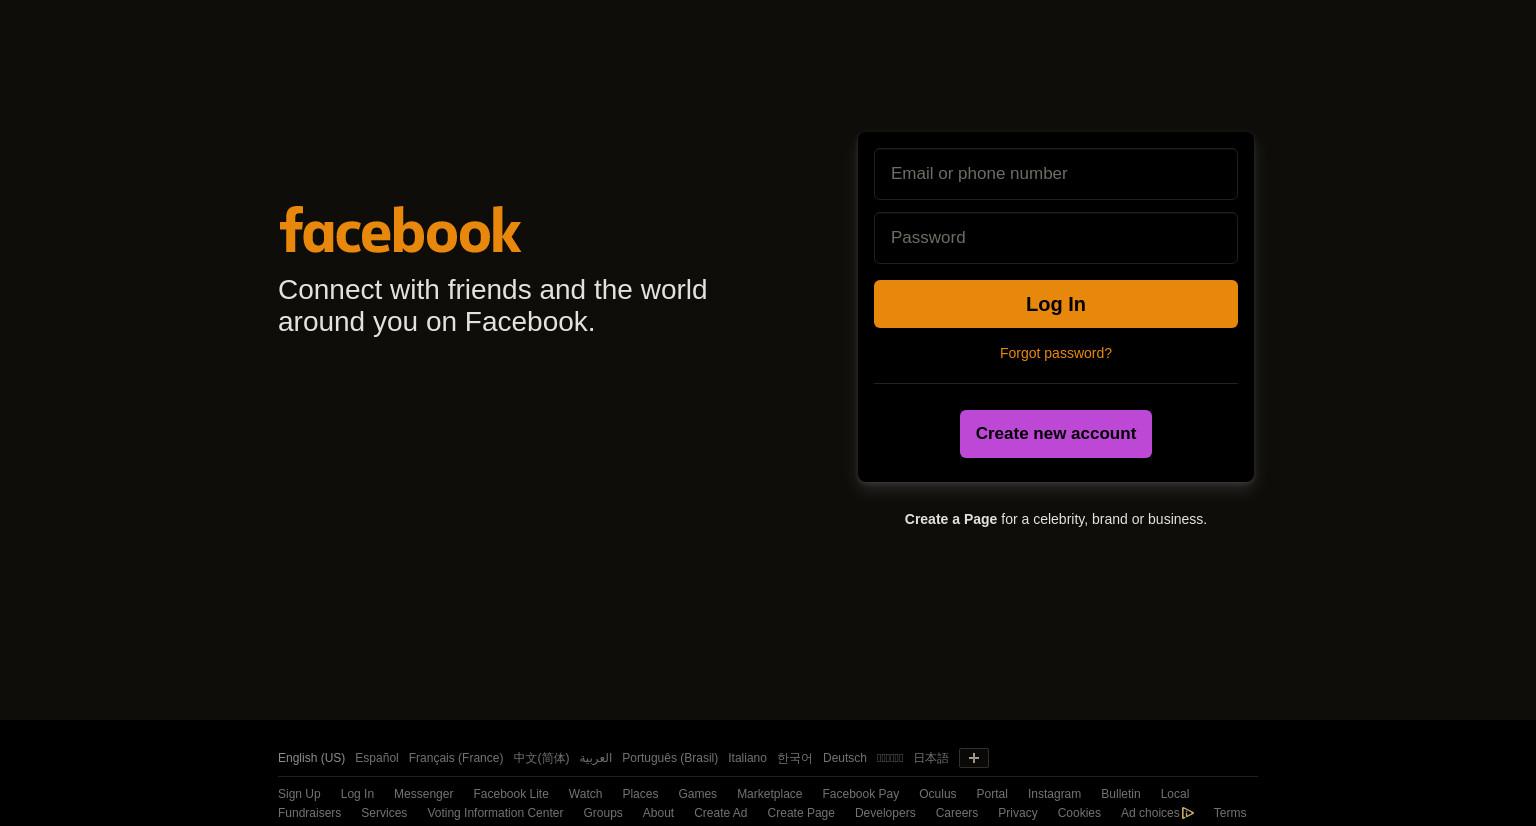Switch language to Español
This screenshot has width=1536, height=826.
pyautogui.click(x=376, y=758)
